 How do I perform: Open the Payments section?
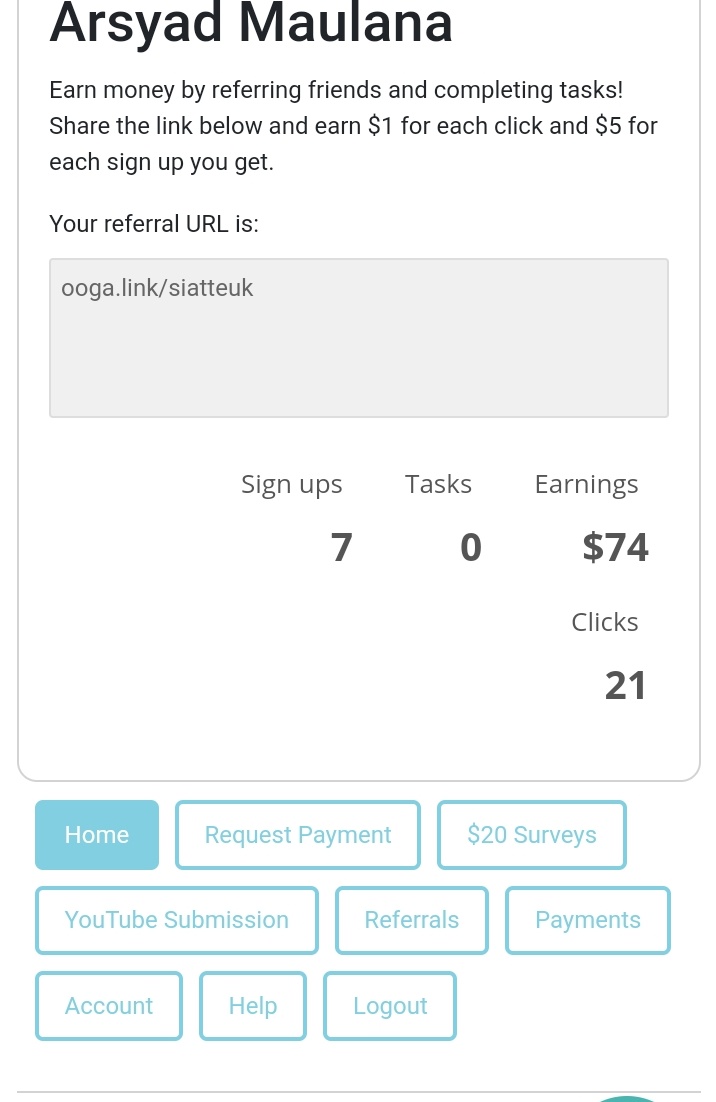pyautogui.click(x=588, y=921)
